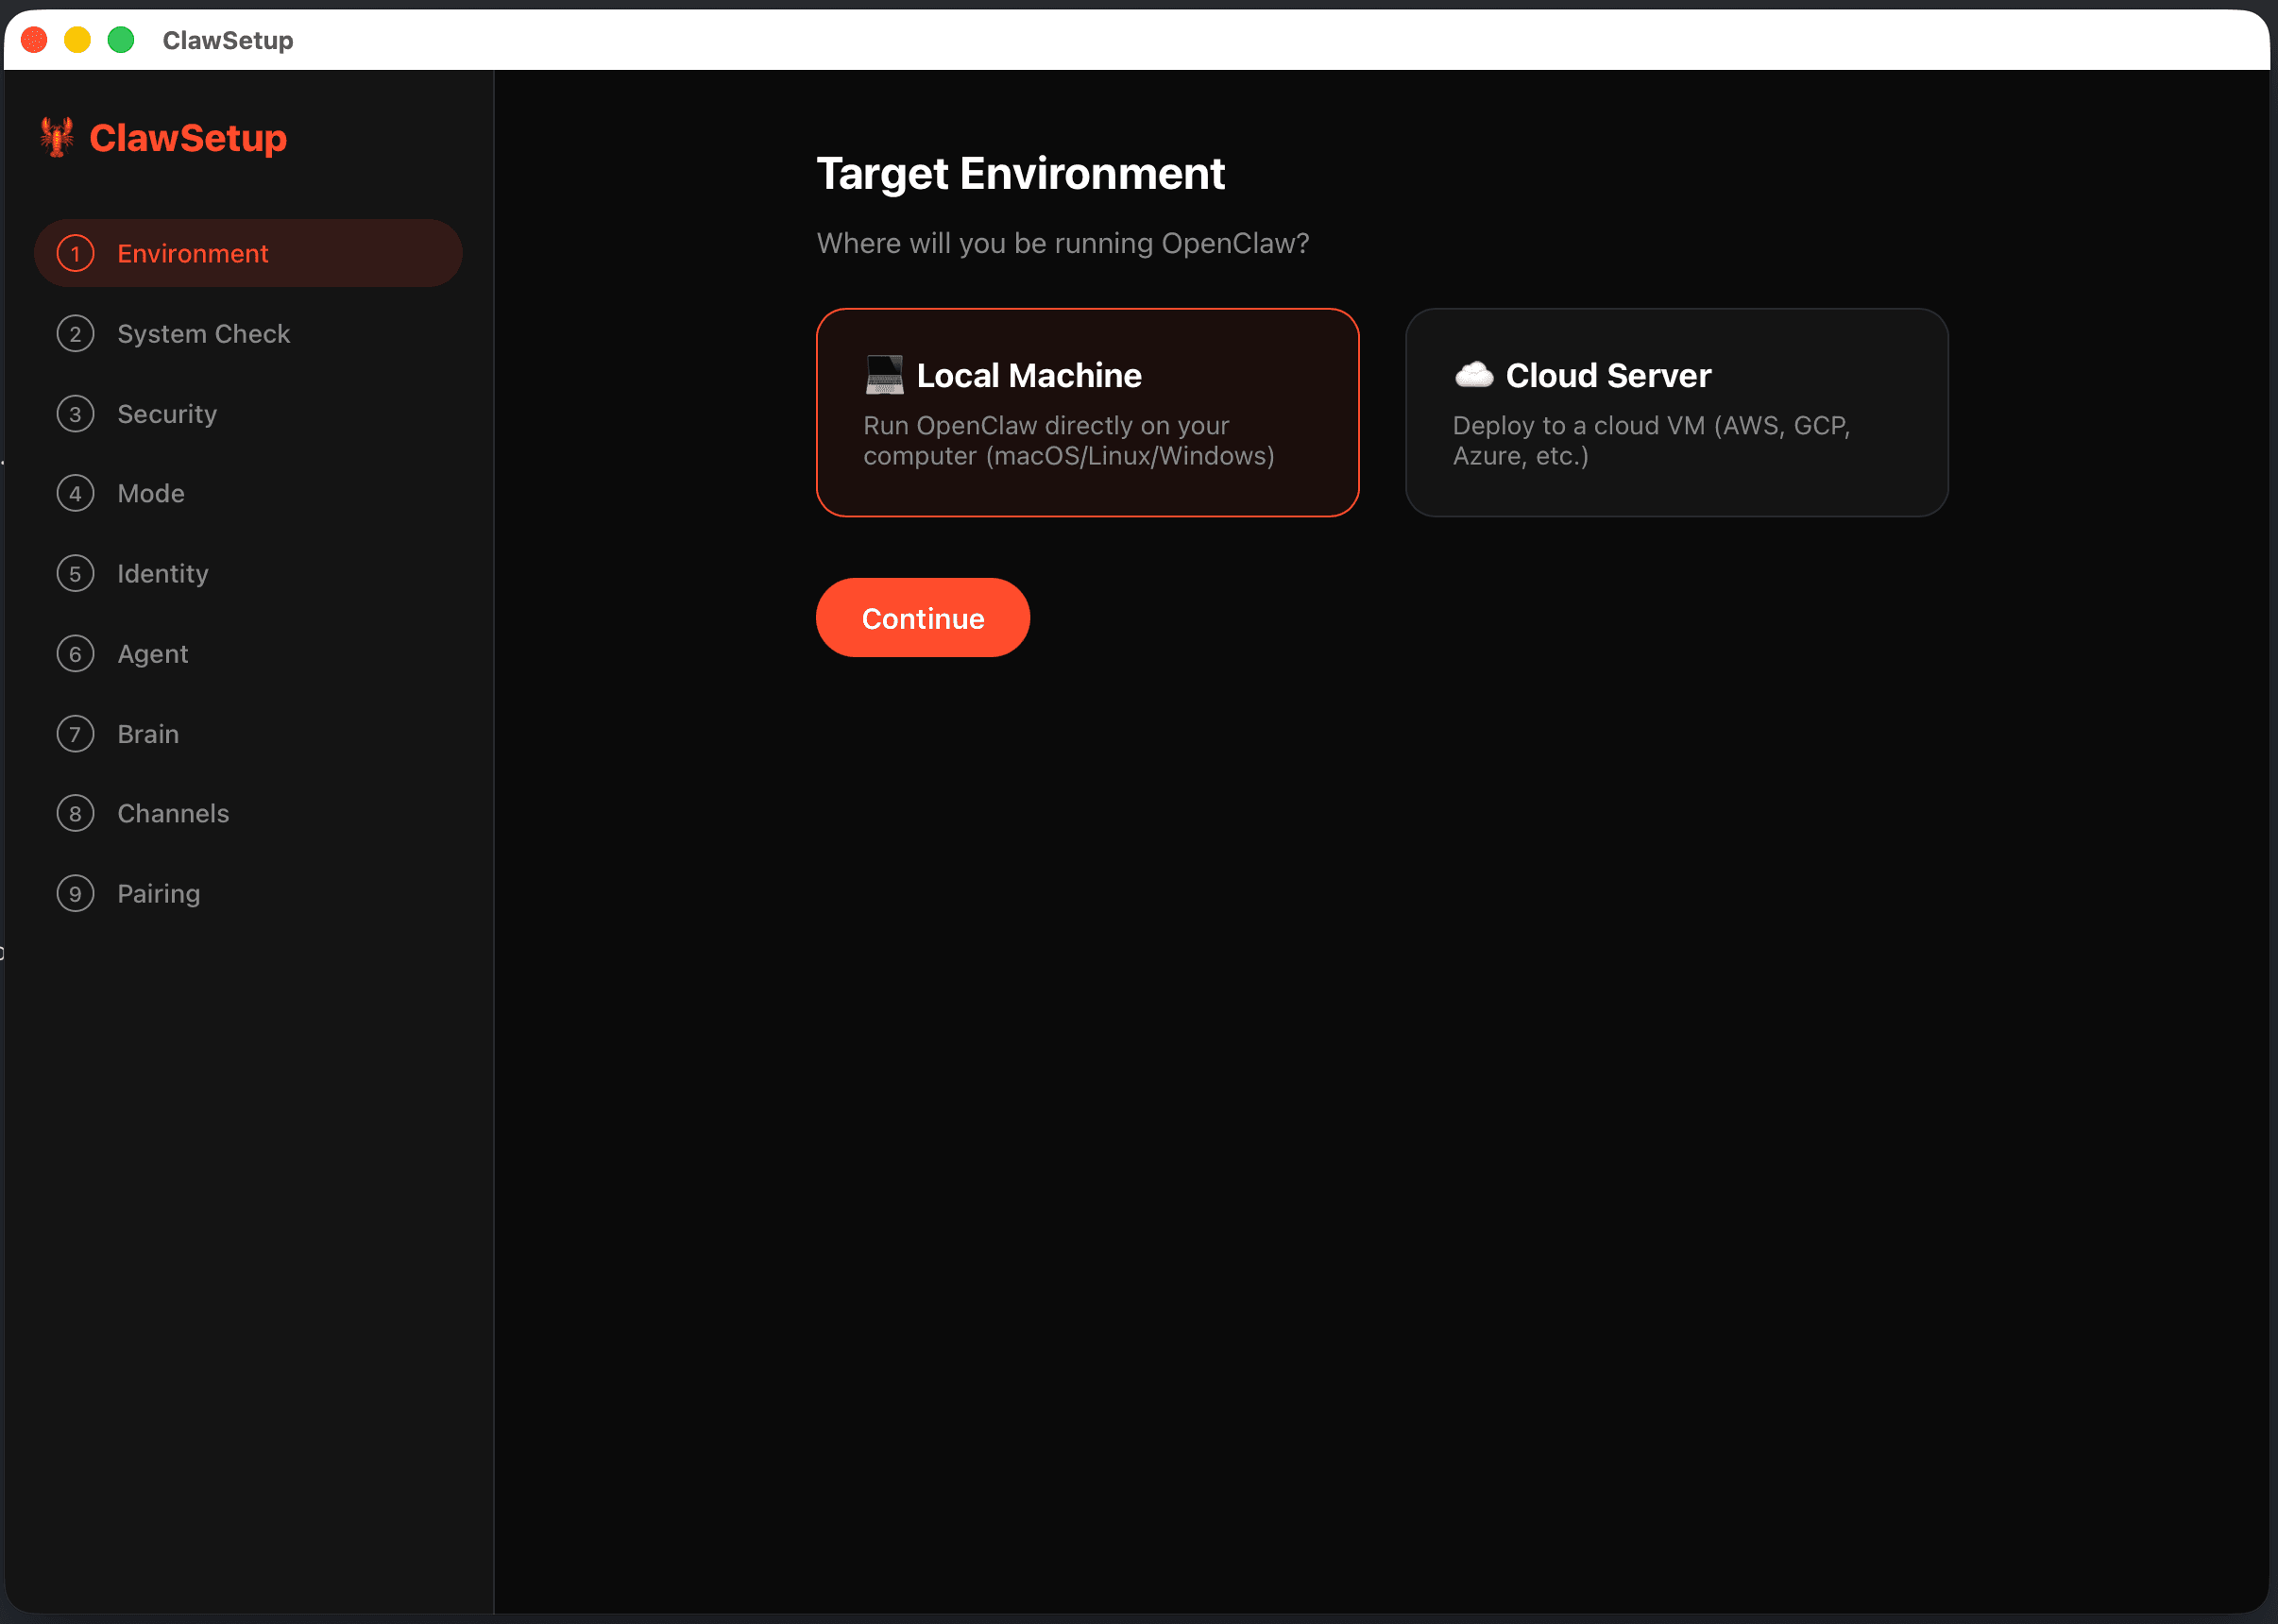The image size is (2278, 1624).
Task: Click the Channels step number icon
Action: pos(76,813)
